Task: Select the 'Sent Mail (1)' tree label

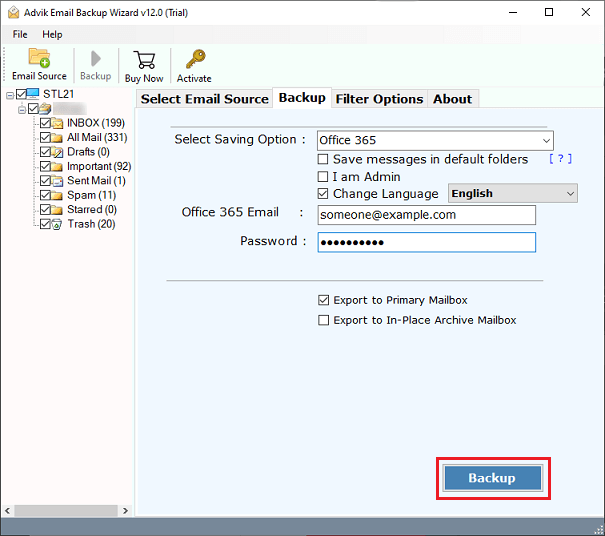Action: point(96,181)
